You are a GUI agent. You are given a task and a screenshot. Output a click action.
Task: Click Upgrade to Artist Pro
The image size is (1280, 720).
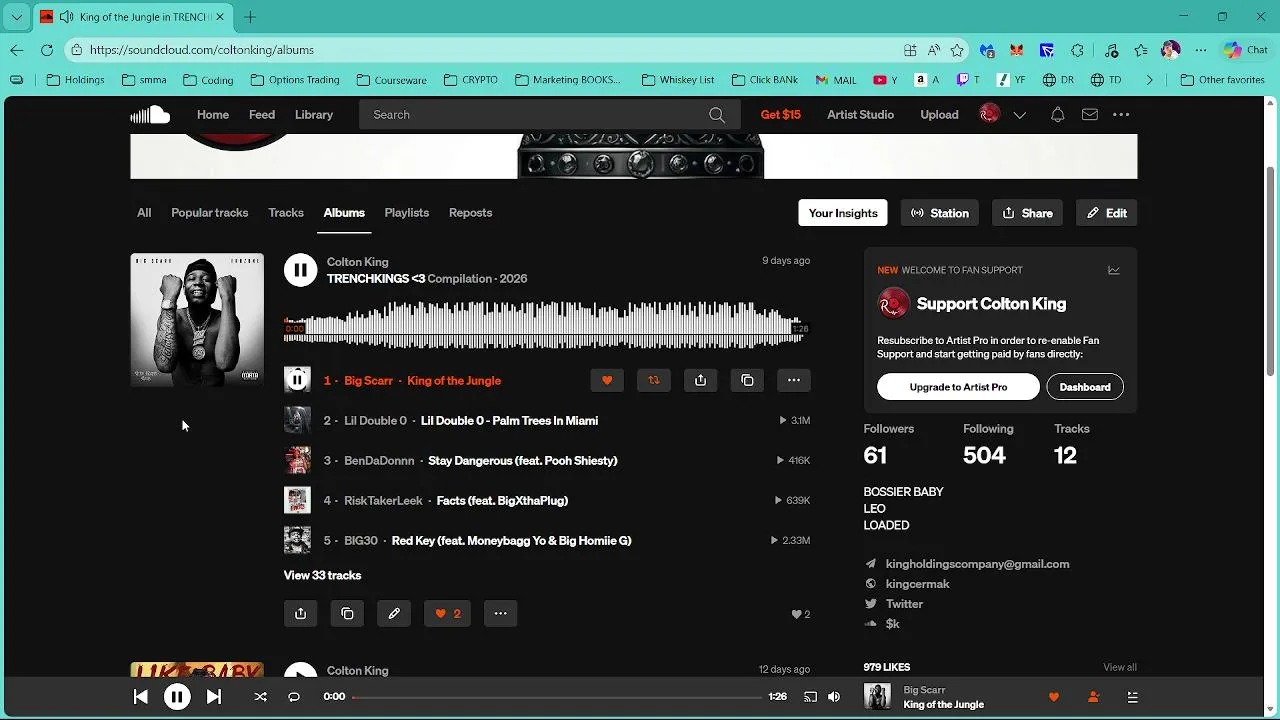click(958, 387)
